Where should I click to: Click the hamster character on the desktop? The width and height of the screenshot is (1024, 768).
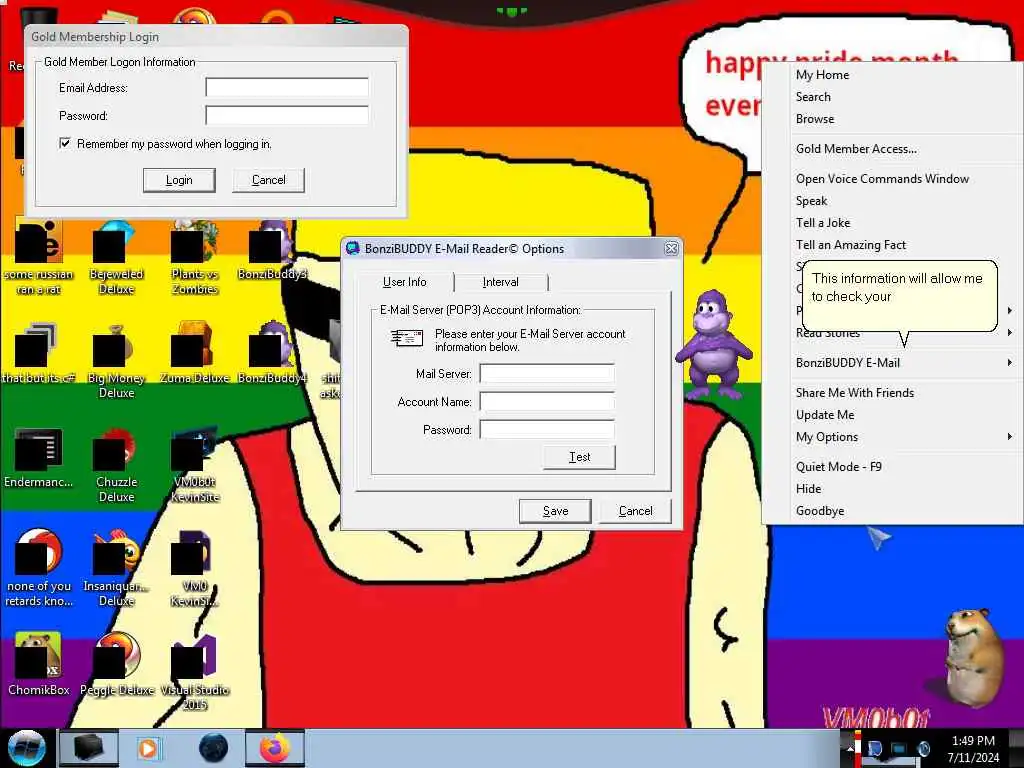pos(974,656)
